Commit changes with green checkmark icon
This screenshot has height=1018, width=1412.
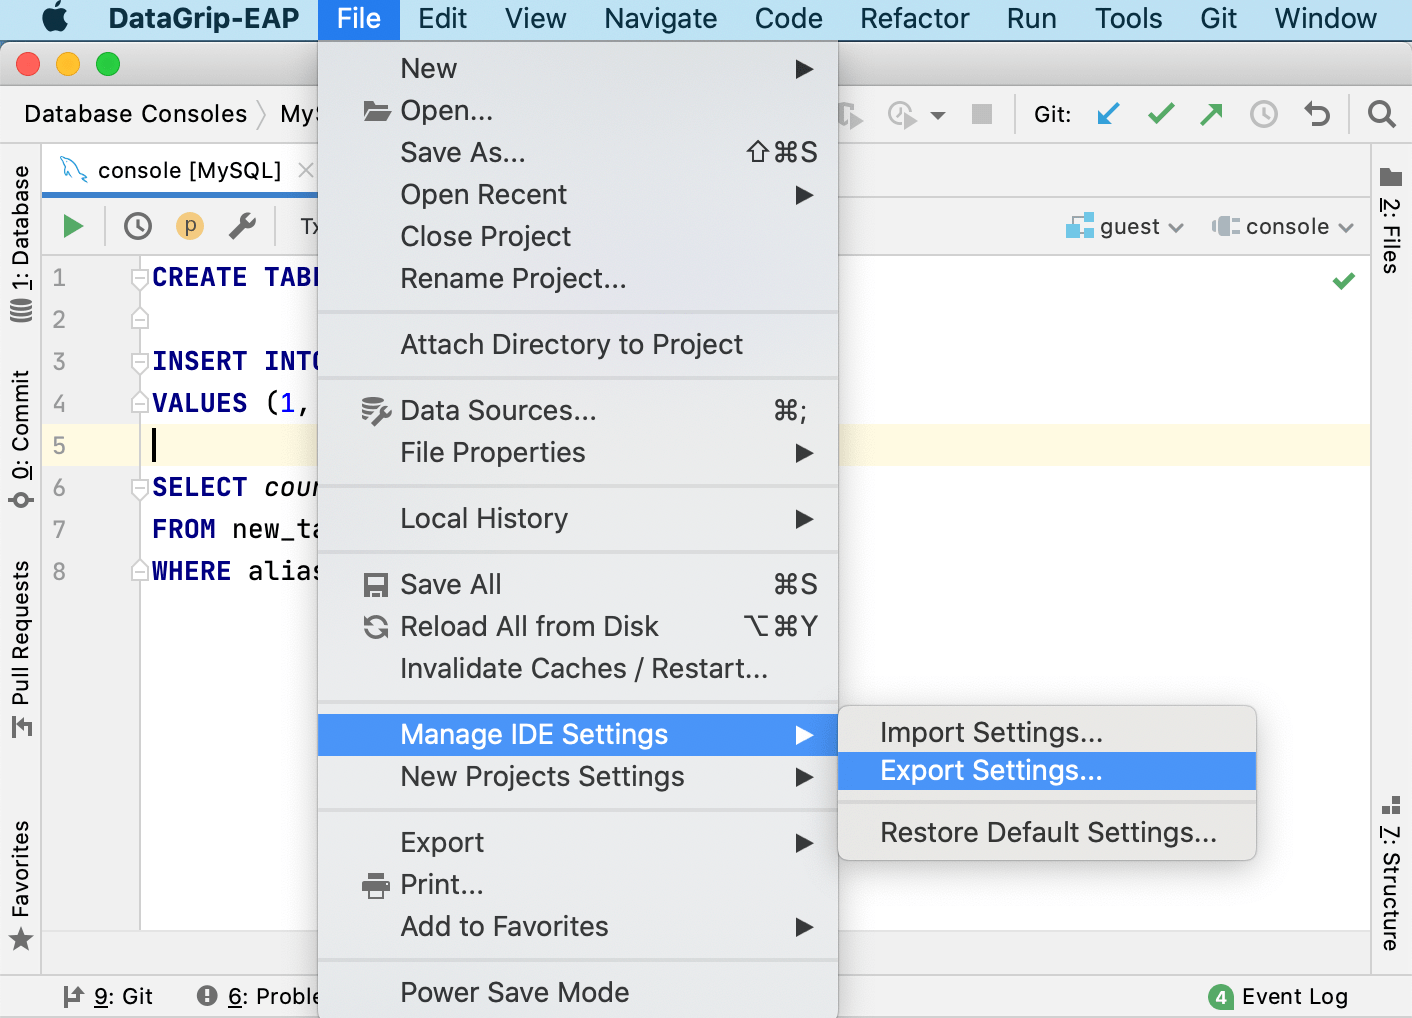(1160, 114)
